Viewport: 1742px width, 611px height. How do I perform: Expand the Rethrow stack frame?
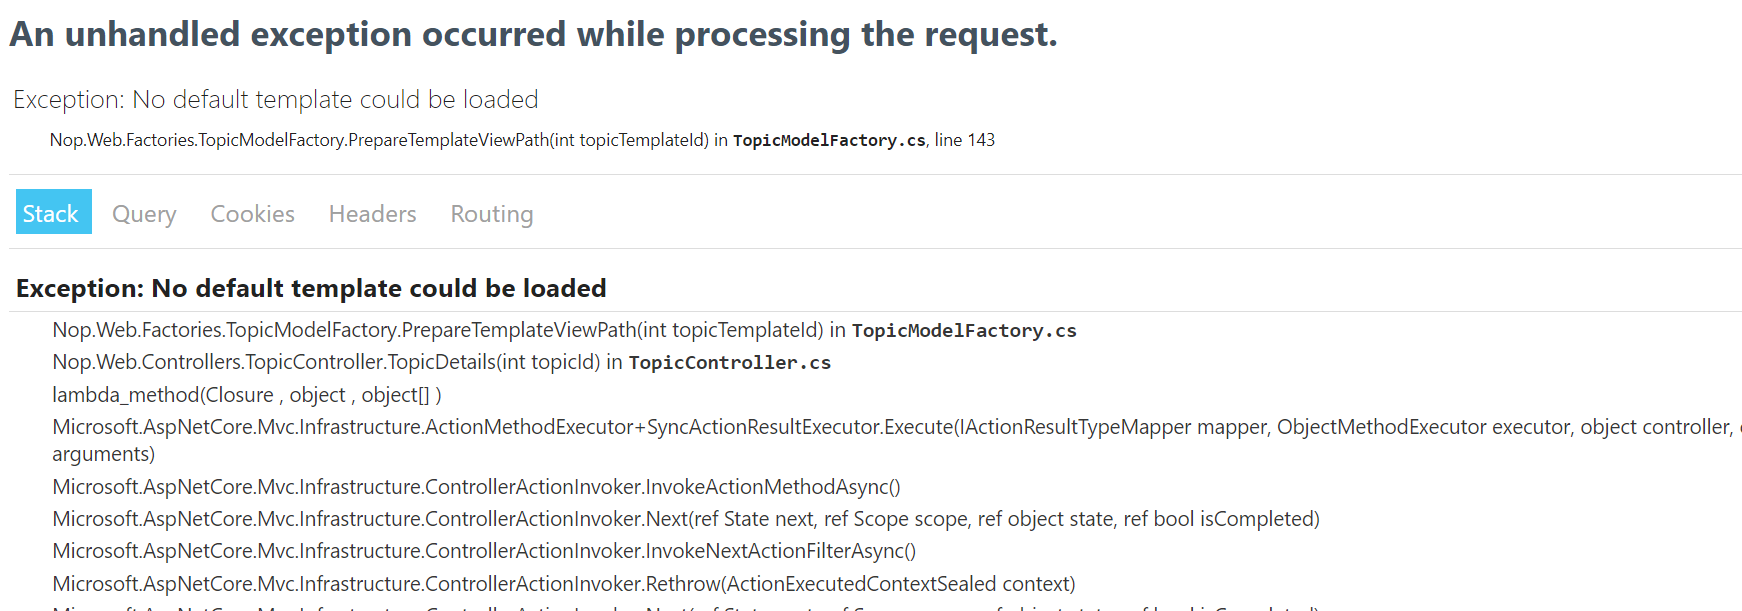[563, 583]
